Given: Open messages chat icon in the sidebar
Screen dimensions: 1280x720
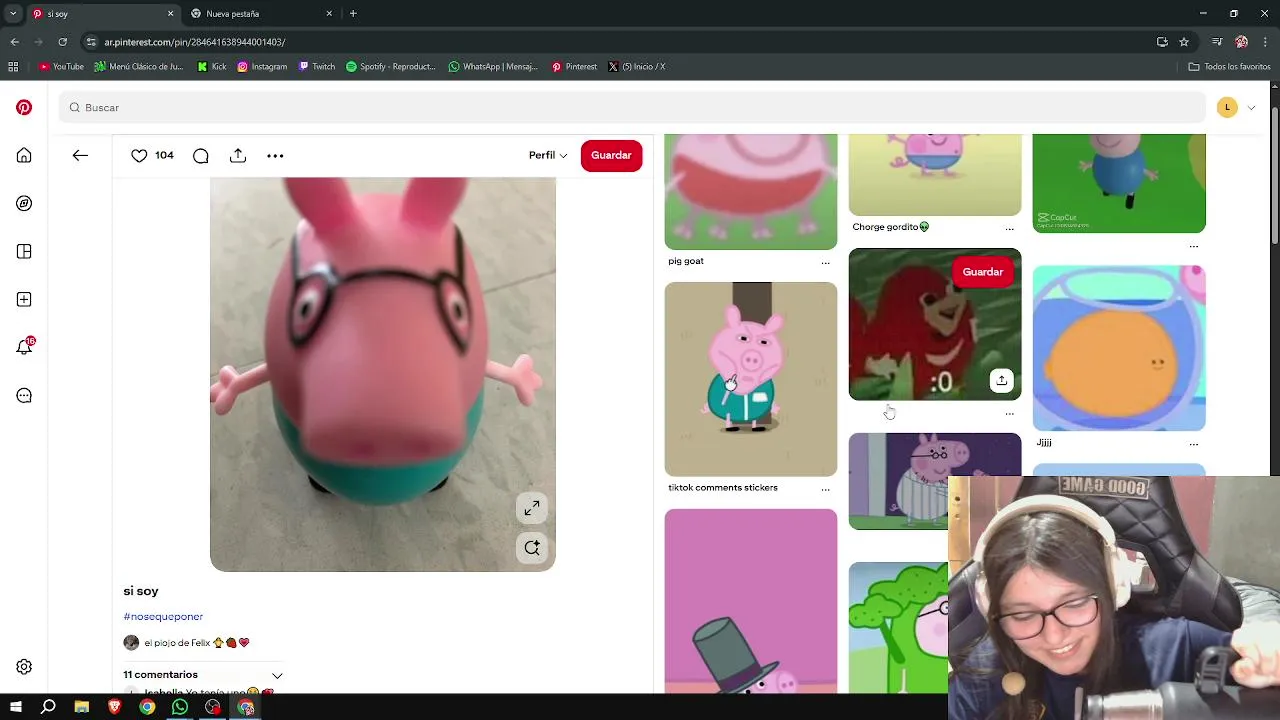Looking at the screenshot, I should pos(24,395).
